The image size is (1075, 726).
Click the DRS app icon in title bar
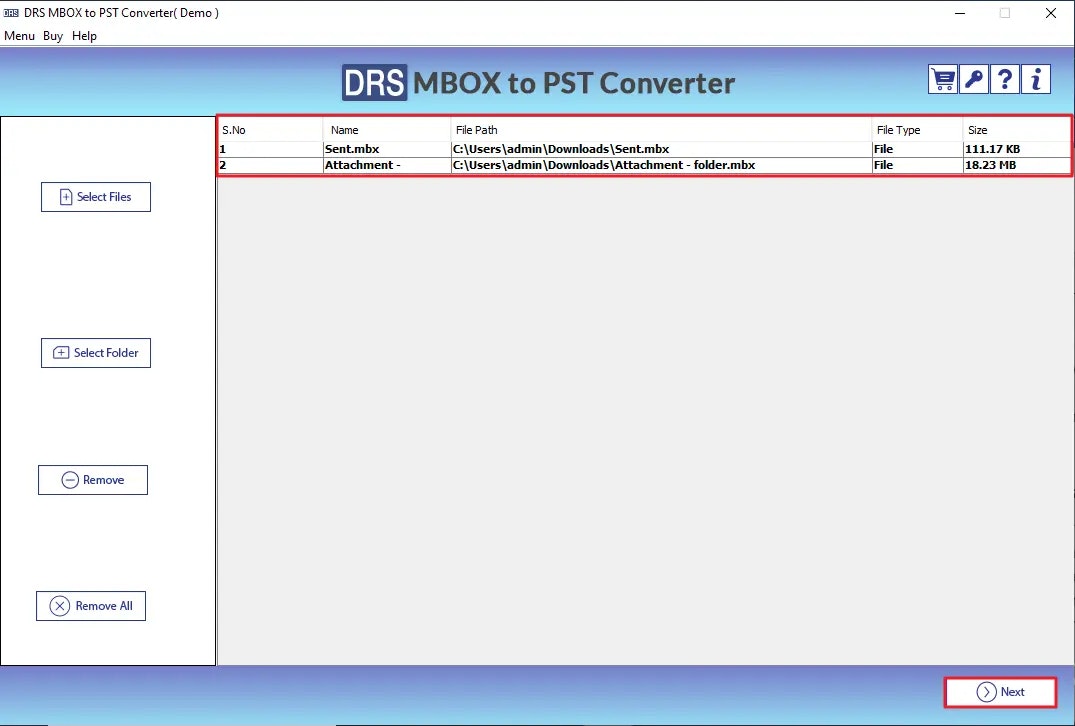click(x=11, y=13)
